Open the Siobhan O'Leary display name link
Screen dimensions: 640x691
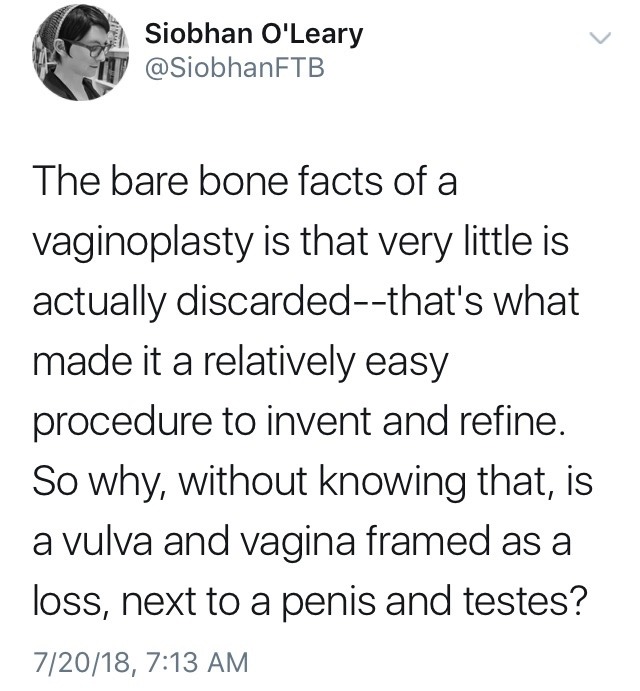tap(253, 35)
